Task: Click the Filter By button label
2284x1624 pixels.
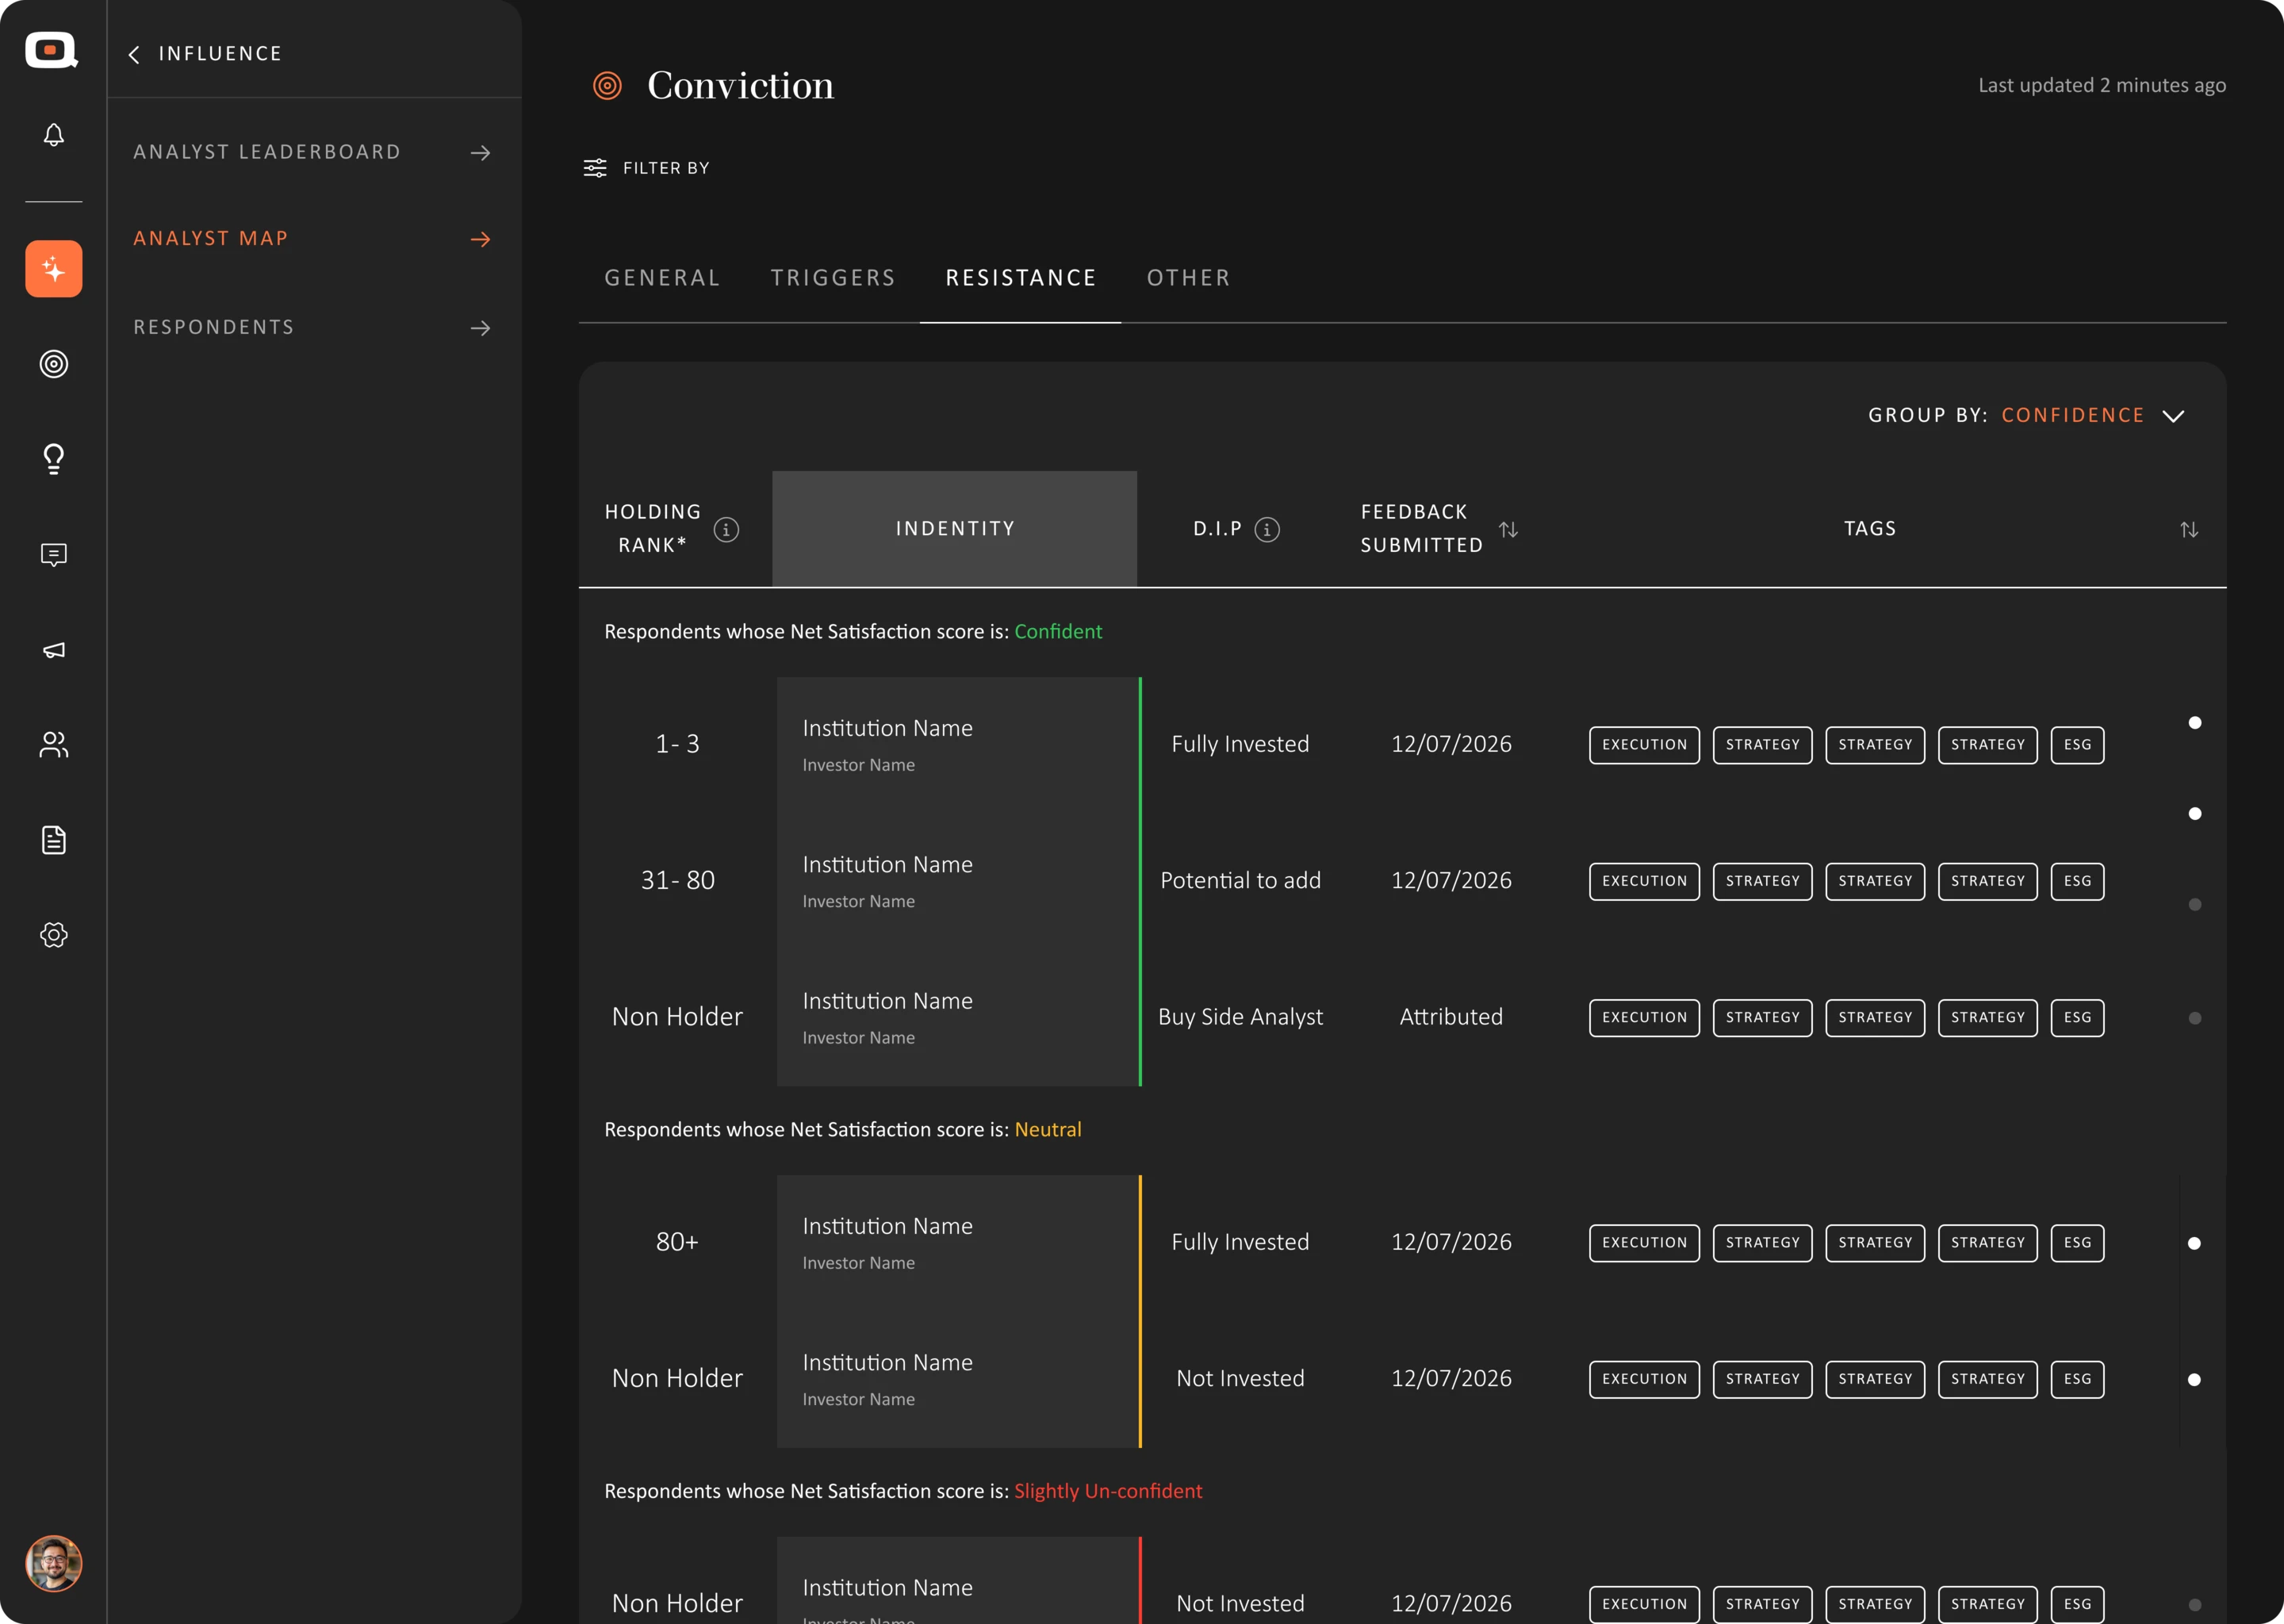Action: pos(666,168)
